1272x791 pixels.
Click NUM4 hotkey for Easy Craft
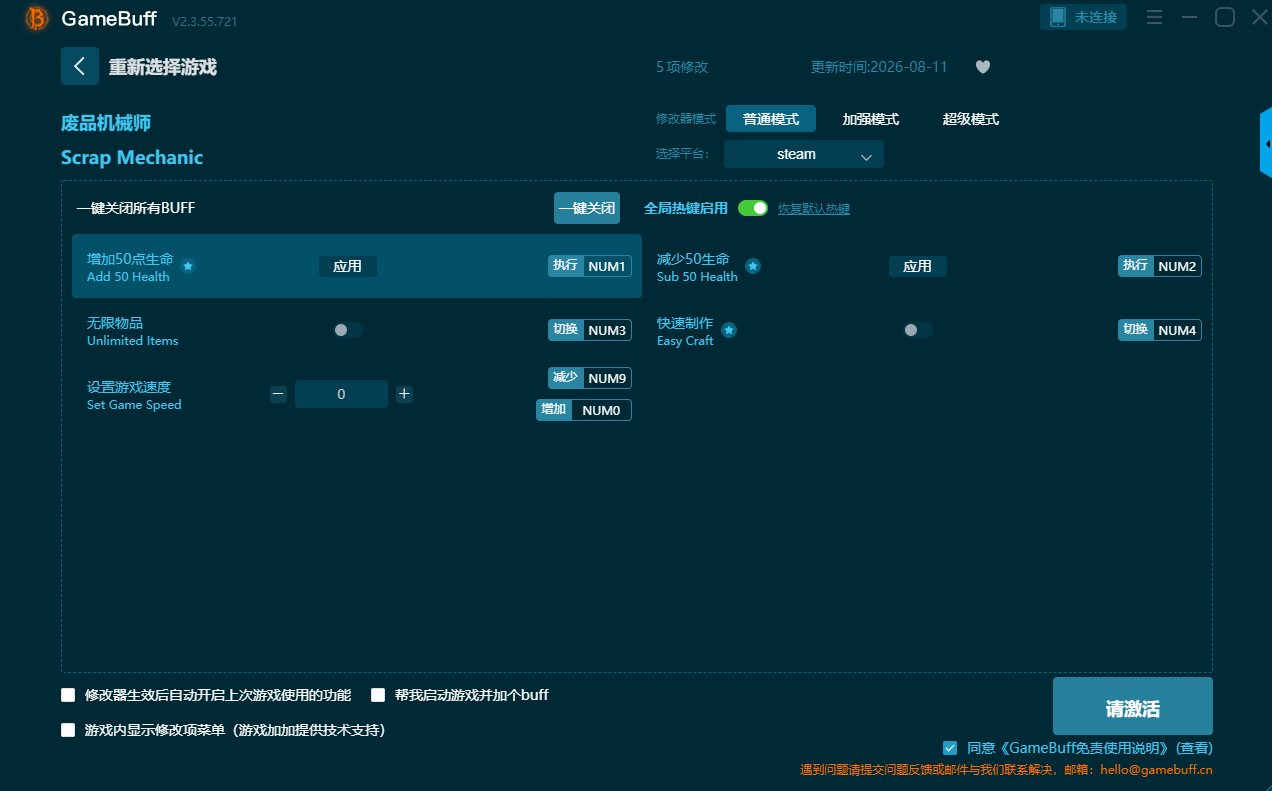pyautogui.click(x=1177, y=330)
